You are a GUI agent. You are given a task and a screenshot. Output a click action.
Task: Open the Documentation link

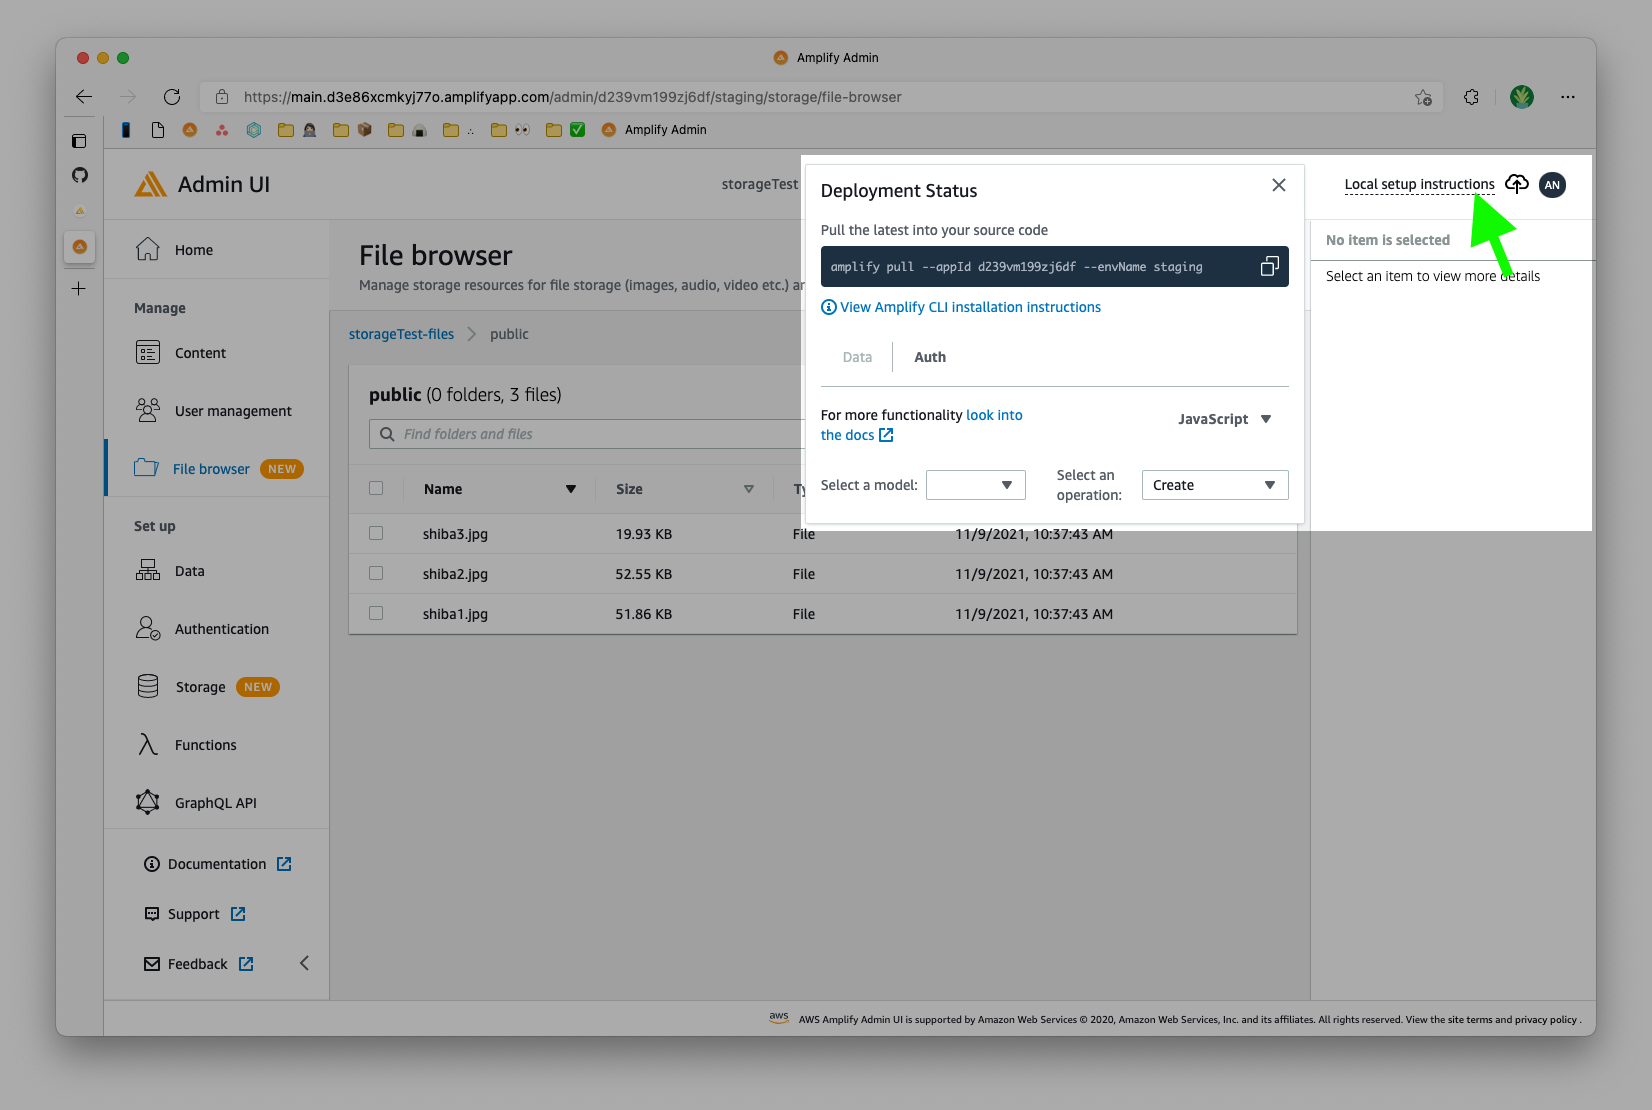[x=217, y=864]
